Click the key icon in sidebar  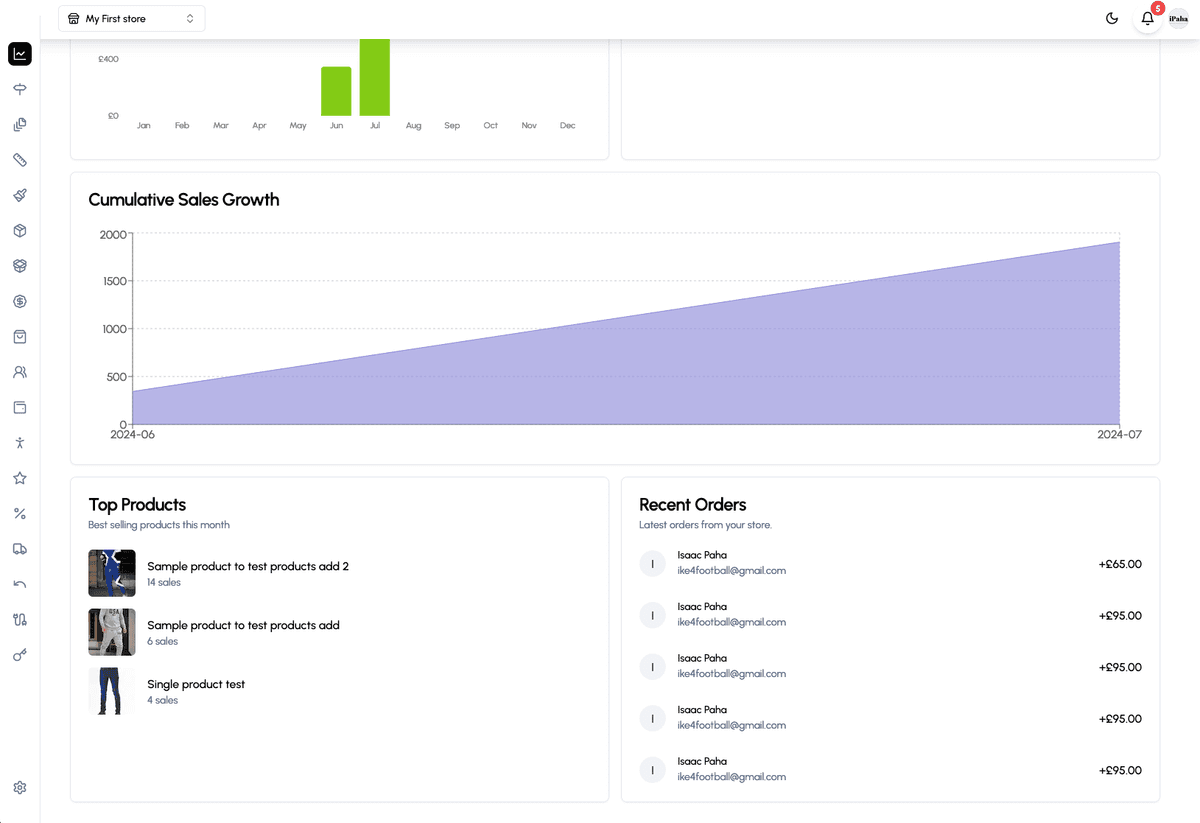click(x=20, y=655)
